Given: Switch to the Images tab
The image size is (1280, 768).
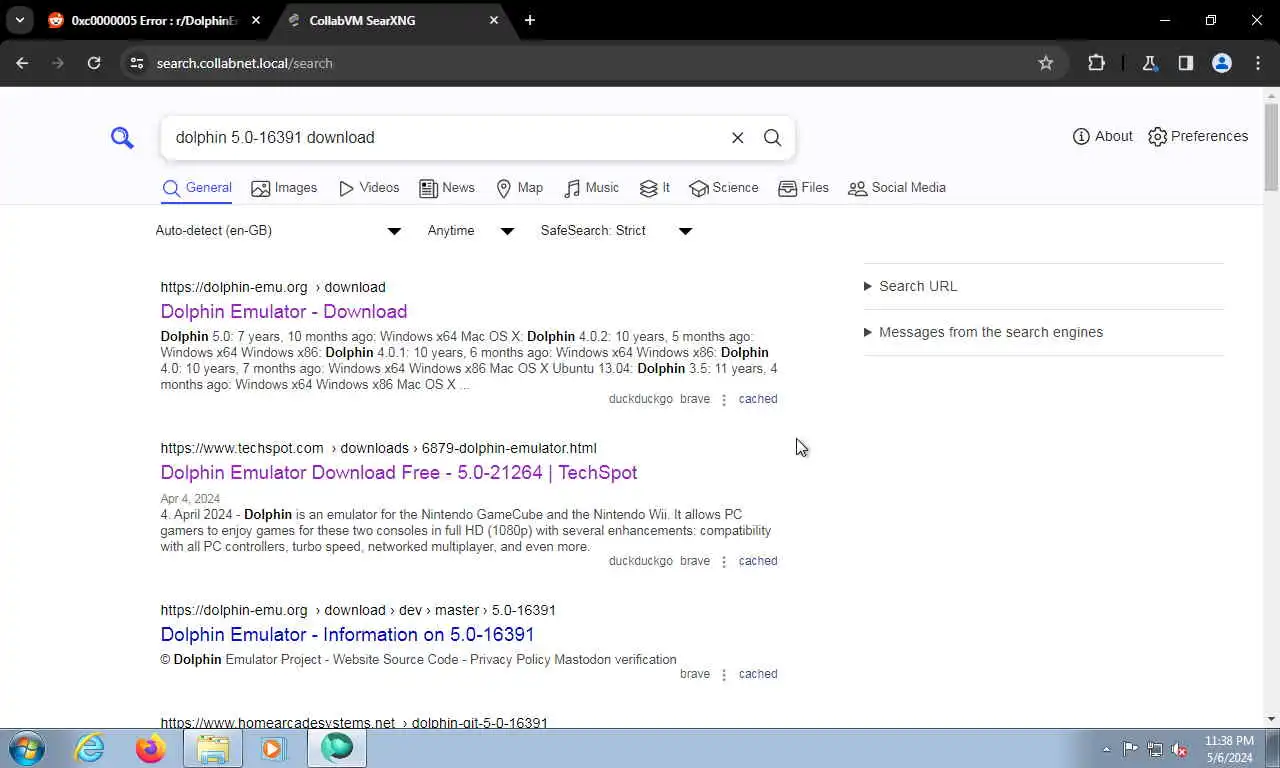Looking at the screenshot, I should coord(284,188).
